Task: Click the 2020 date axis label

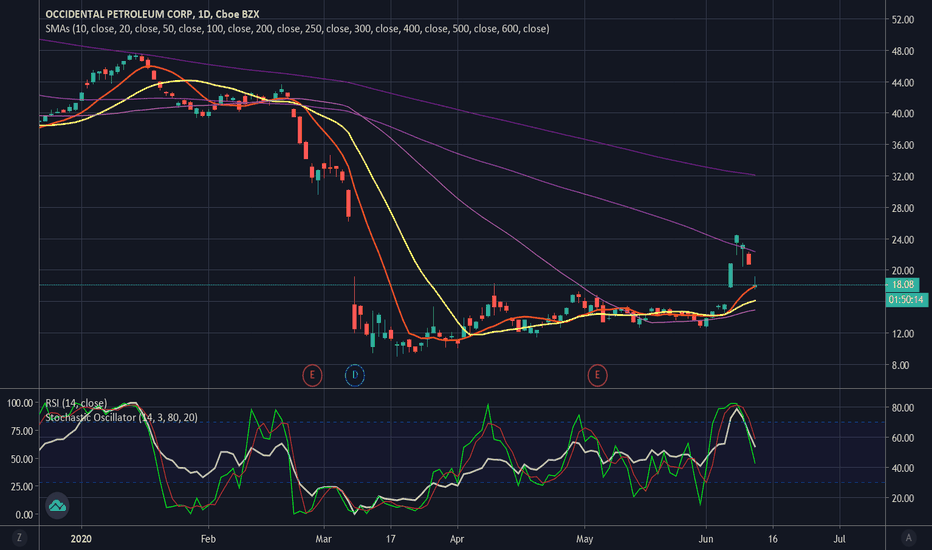Action: 81,539
